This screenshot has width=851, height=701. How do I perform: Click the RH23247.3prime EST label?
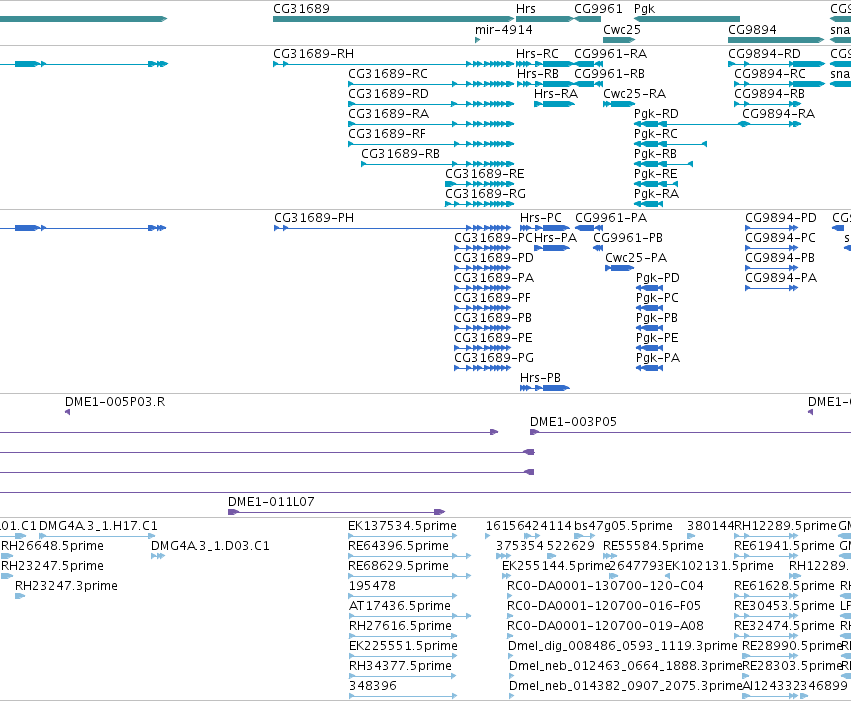coord(66,586)
